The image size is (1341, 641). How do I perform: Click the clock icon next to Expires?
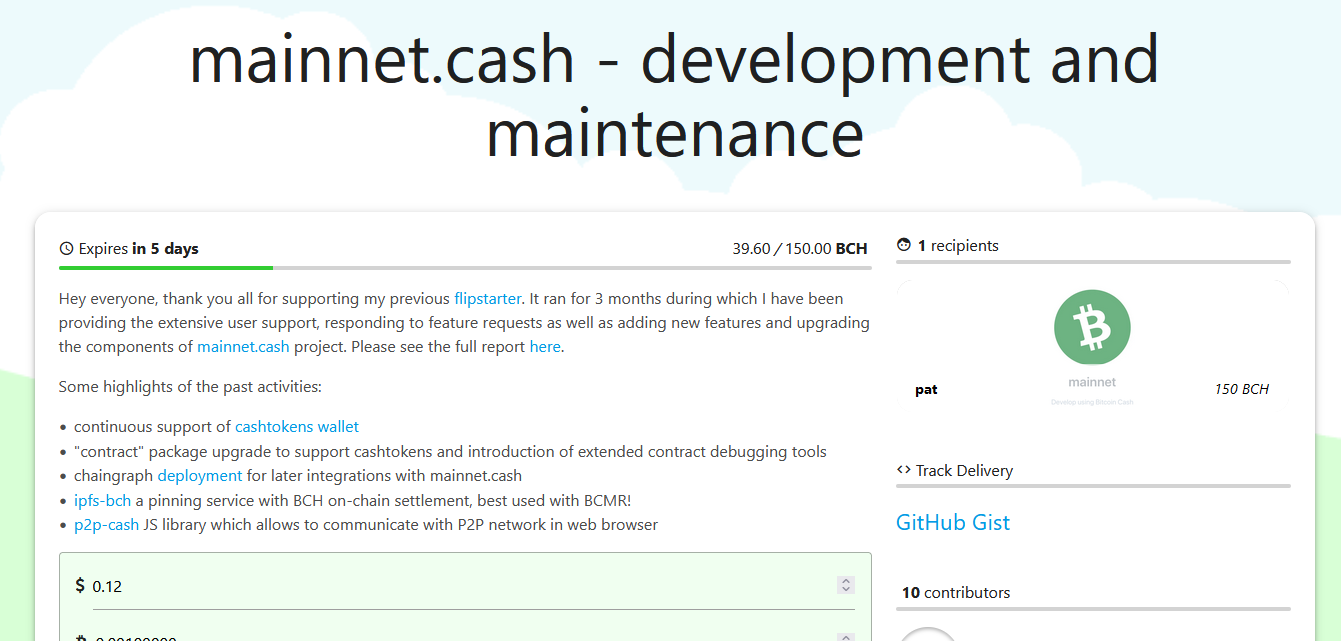coord(67,249)
